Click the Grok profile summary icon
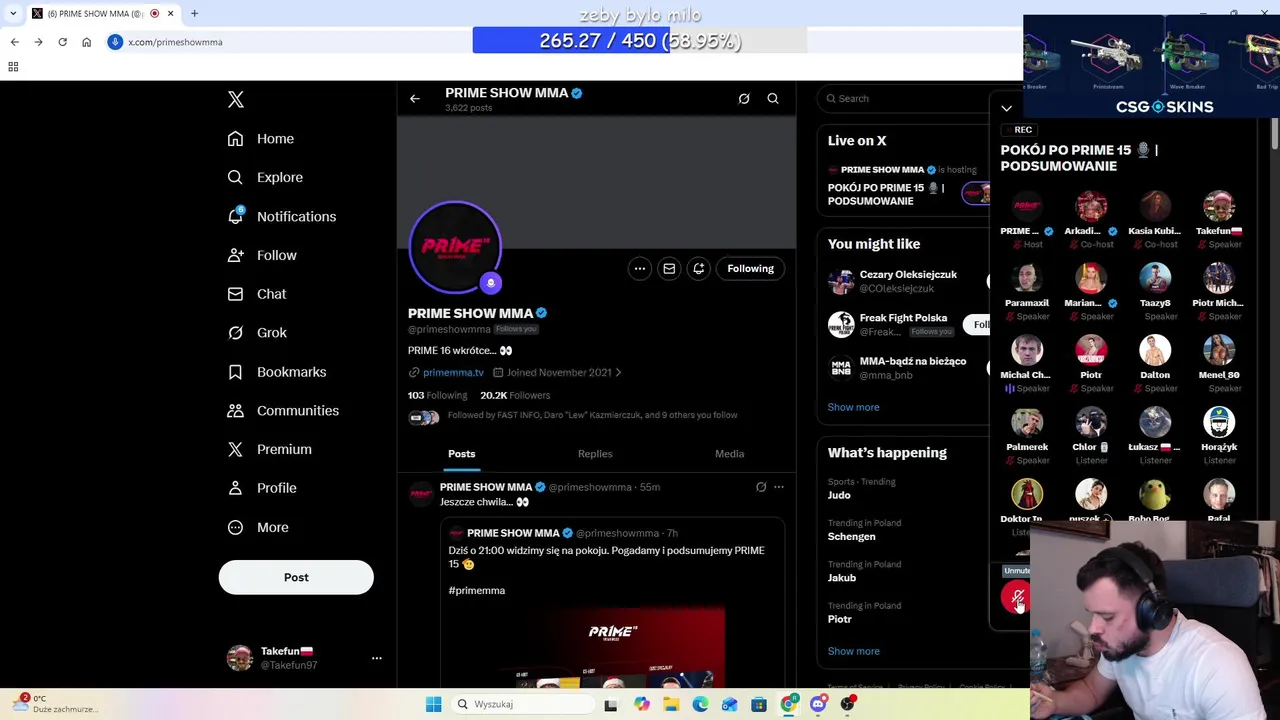Screen dimensions: 1280x720 click(744, 99)
